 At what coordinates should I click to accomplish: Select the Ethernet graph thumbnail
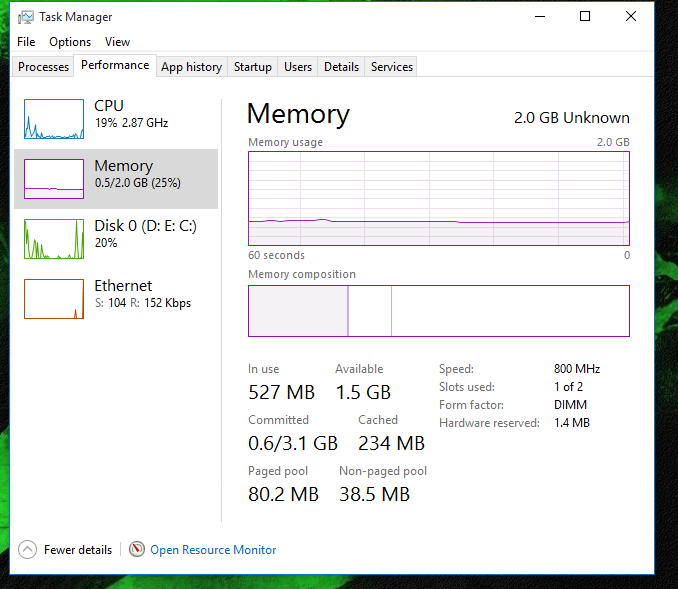click(x=54, y=299)
